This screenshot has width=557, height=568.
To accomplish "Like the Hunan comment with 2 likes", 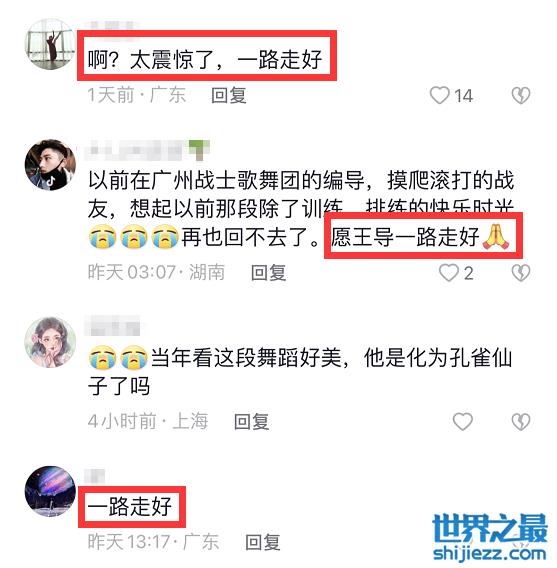I will coord(449,273).
